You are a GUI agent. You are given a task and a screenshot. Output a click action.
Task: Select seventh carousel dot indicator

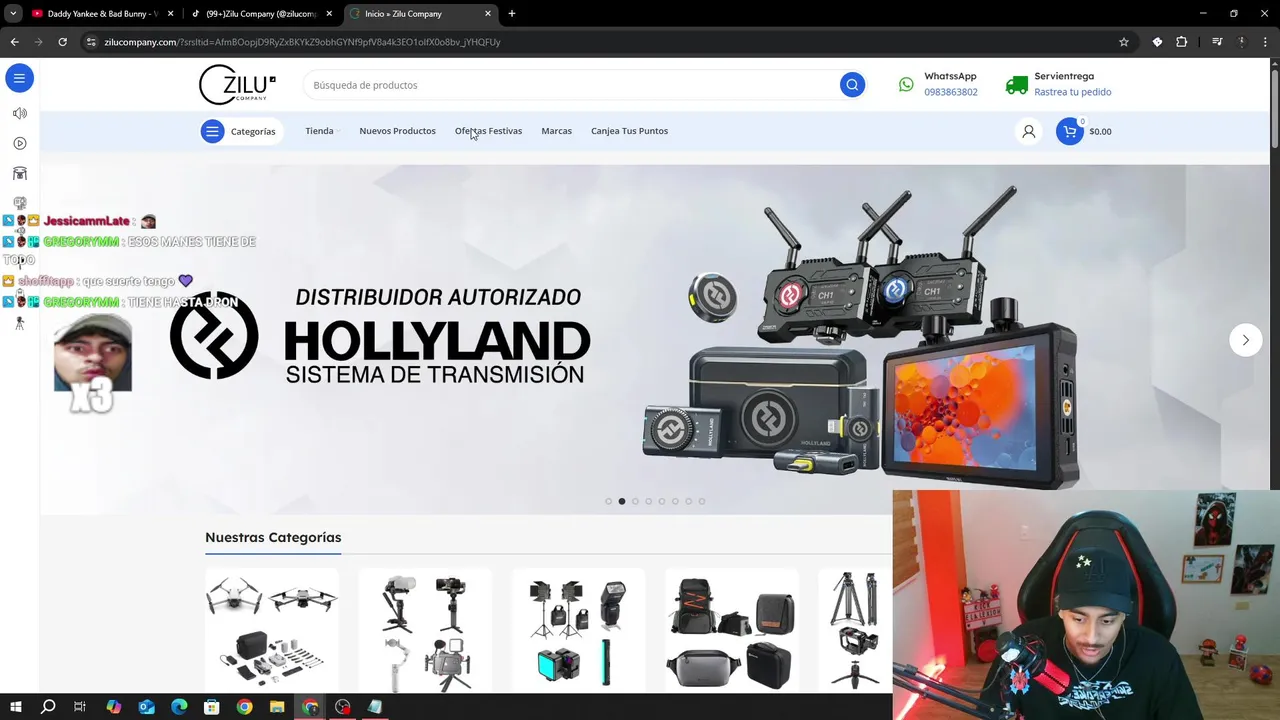coord(688,501)
